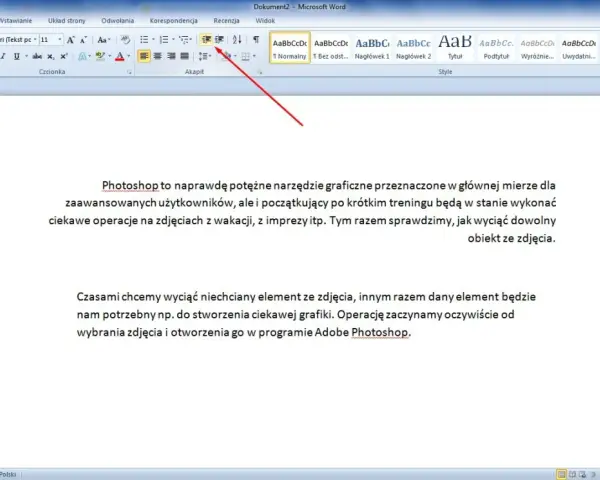
Task: Apply the Tytuł style
Action: click(455, 48)
